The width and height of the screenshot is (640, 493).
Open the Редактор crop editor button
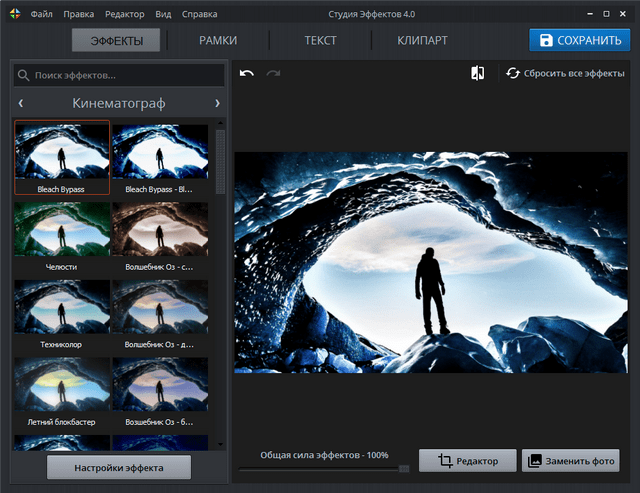pos(467,460)
